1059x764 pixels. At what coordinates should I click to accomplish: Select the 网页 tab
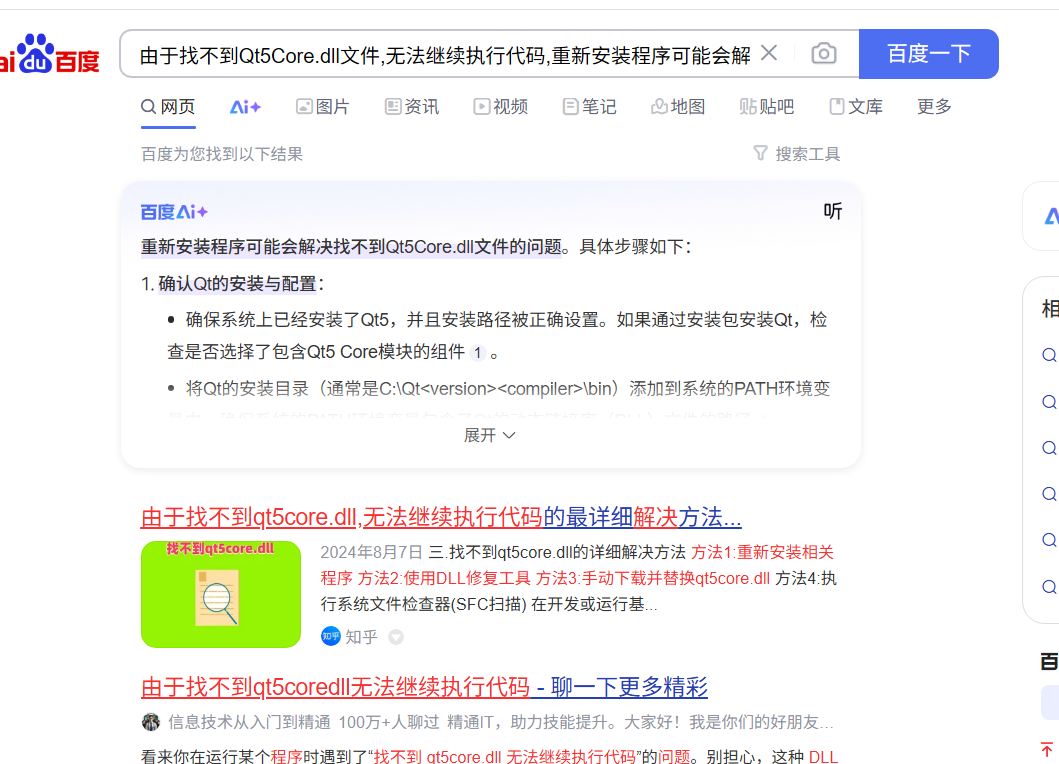(x=168, y=107)
